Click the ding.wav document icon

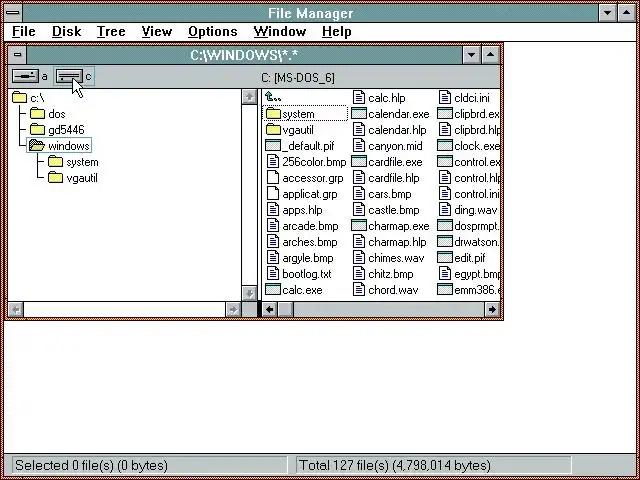click(x=445, y=210)
